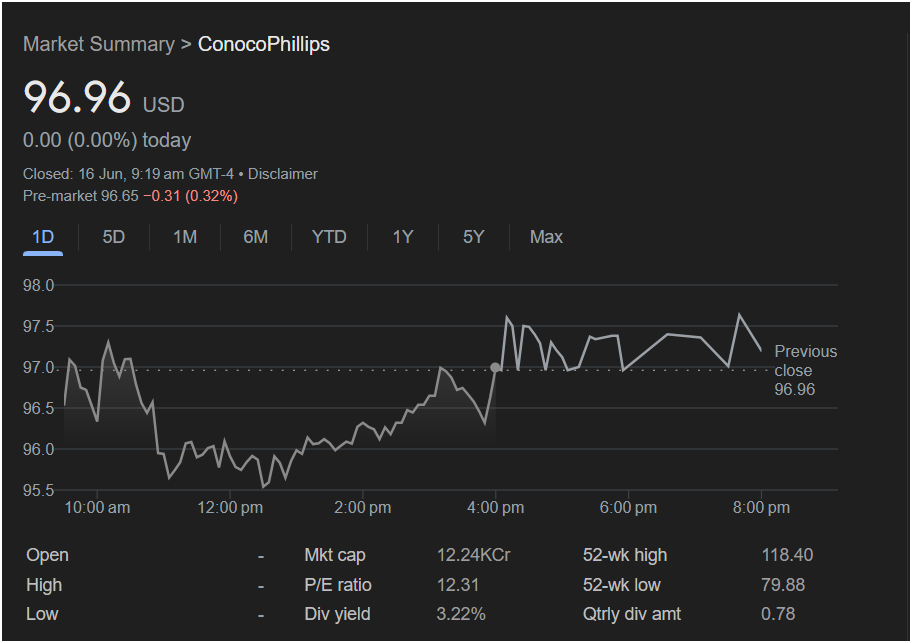
Task: Click the Qtrly div amt label
Action: point(632,614)
